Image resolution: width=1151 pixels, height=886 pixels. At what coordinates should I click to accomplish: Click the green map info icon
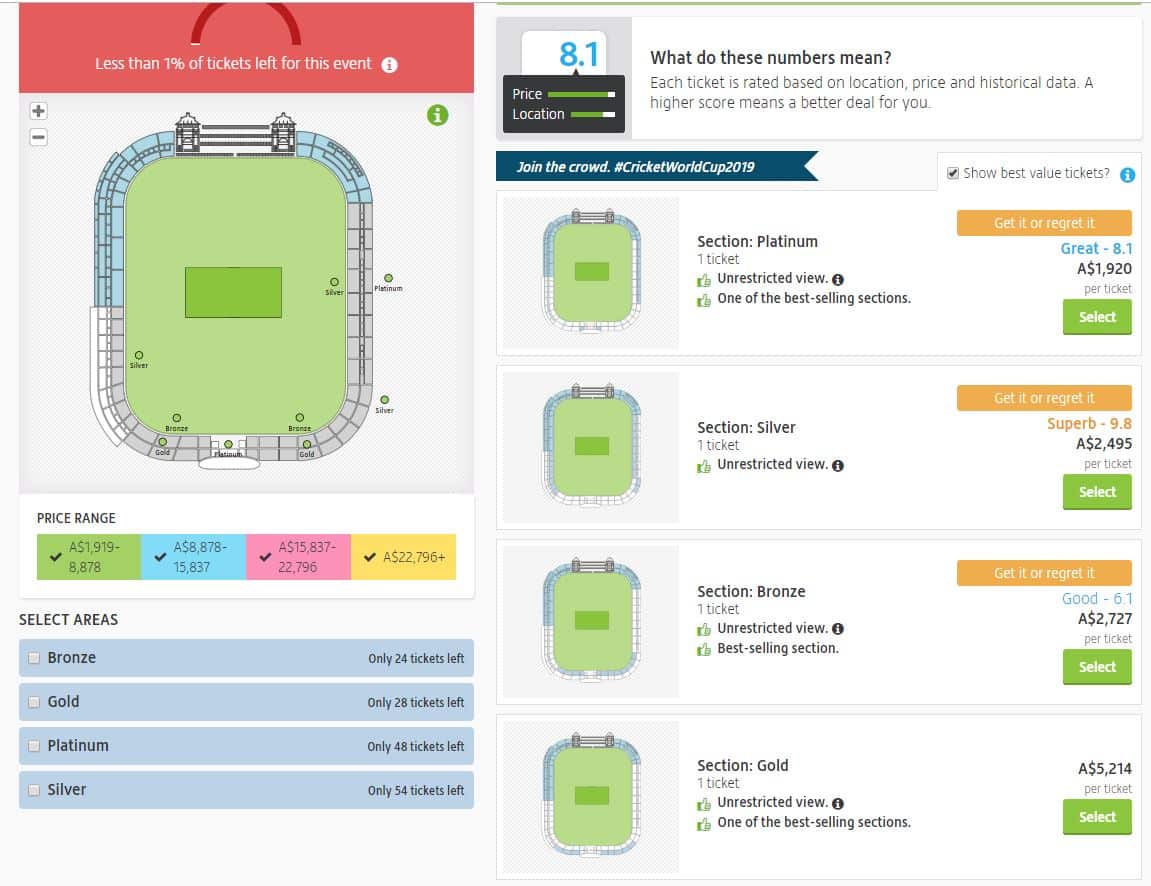pyautogui.click(x=437, y=115)
